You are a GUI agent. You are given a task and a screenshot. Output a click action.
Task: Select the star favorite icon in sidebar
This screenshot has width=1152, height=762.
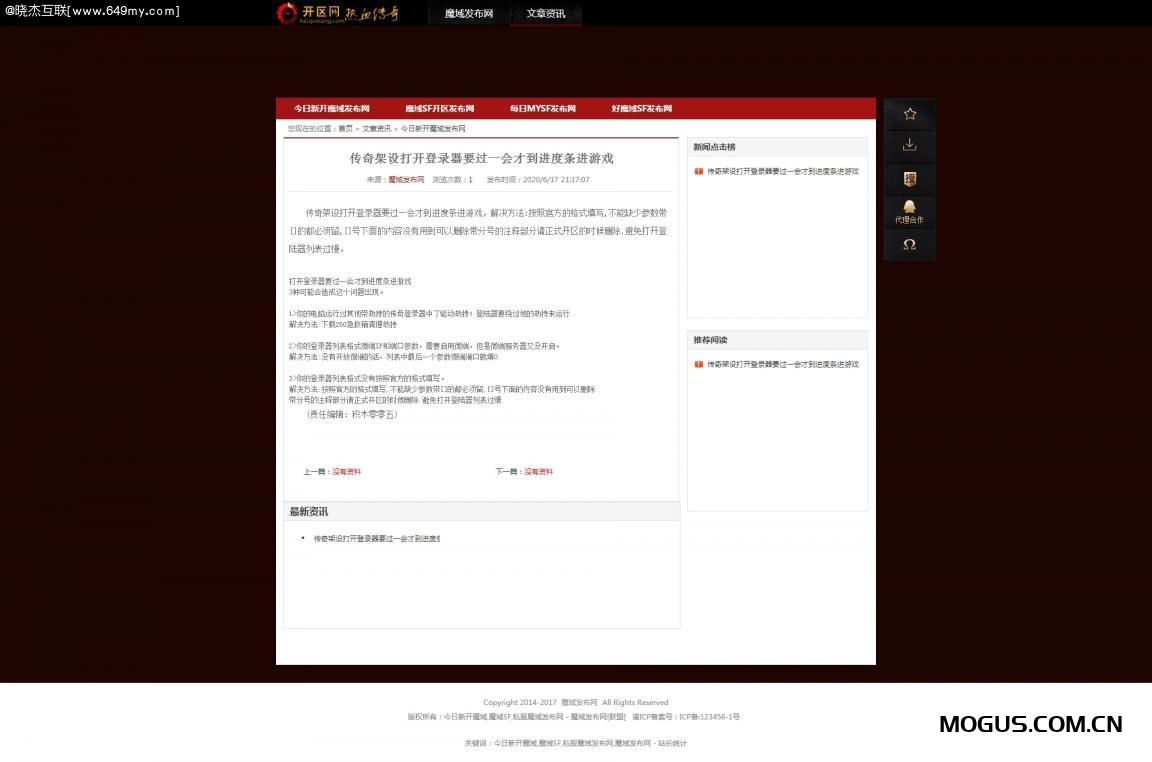(909, 113)
